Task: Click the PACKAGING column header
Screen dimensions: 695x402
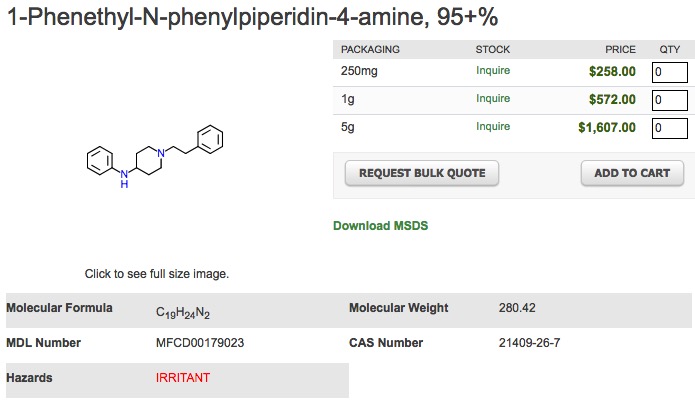Action: point(370,49)
